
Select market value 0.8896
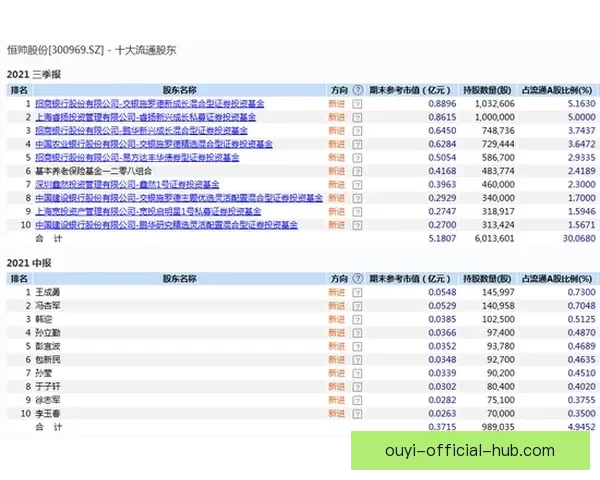(442, 104)
